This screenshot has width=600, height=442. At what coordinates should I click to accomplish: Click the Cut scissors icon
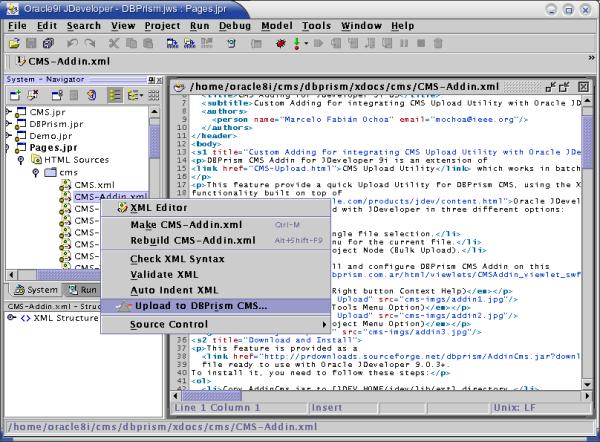tap(114, 43)
